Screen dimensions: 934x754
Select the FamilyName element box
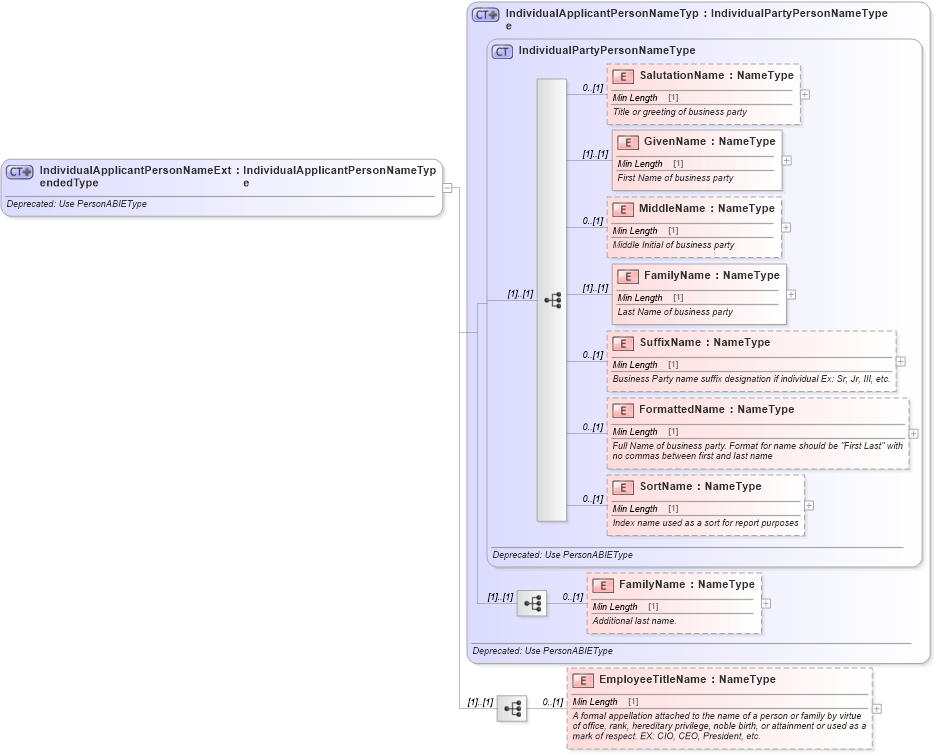pyautogui.click(x=698, y=275)
